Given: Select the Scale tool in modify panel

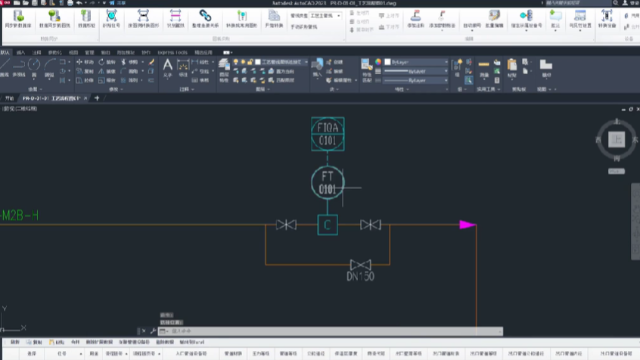Looking at the screenshot, I should pyautogui.click(x=107, y=80).
